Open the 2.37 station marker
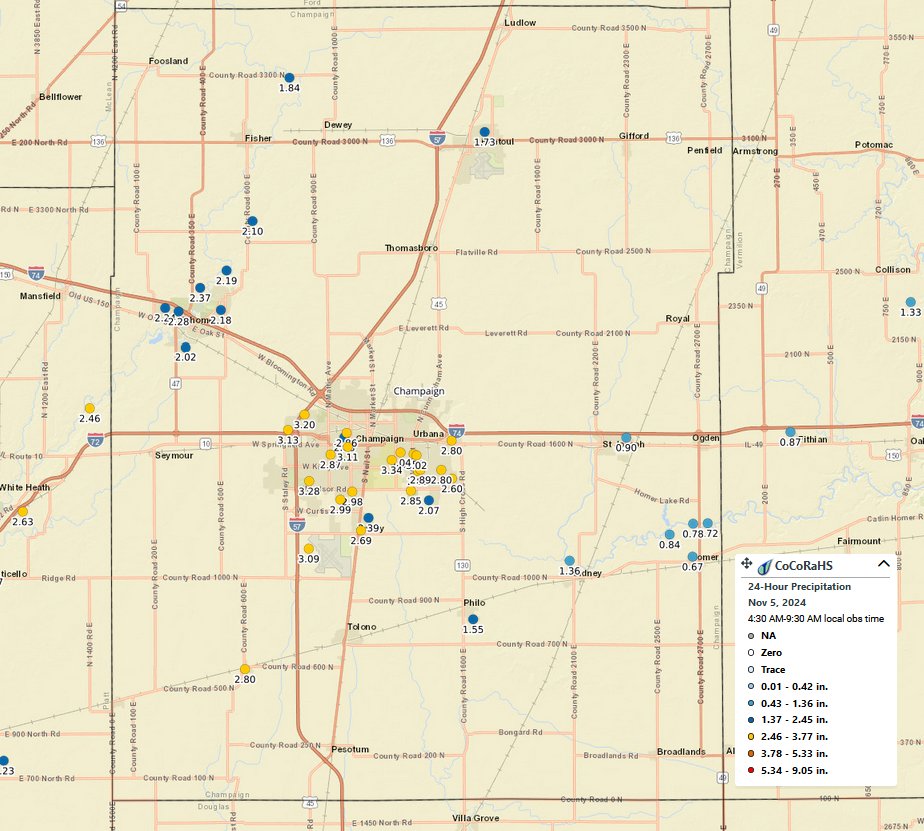The width and height of the screenshot is (924, 831). click(200, 288)
